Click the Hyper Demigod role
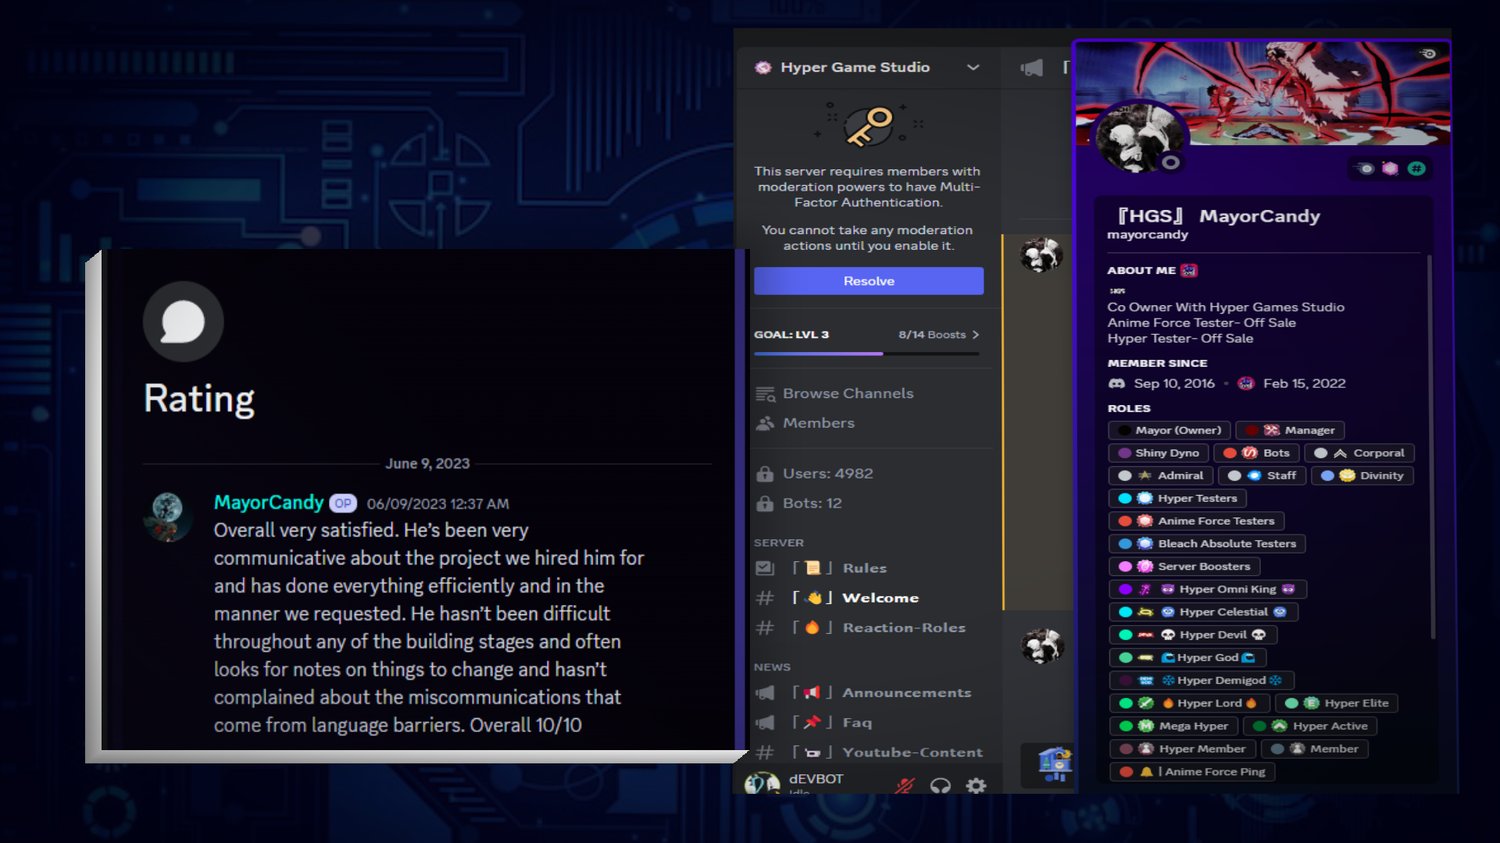This screenshot has width=1500, height=843. [1201, 680]
